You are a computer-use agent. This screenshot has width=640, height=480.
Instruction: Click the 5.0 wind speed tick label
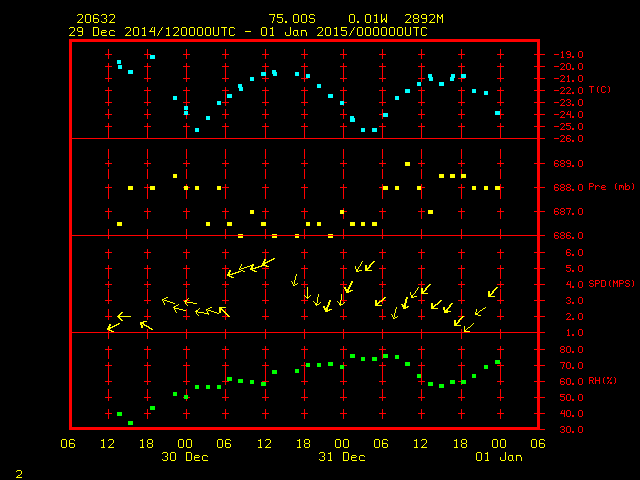574,269
